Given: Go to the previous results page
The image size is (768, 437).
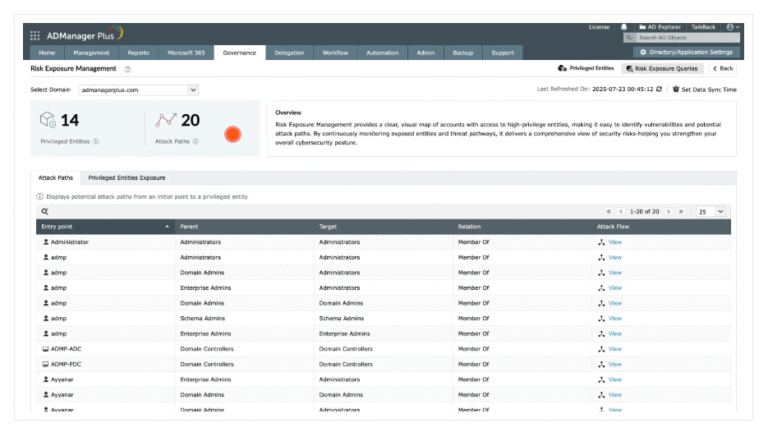Looking at the screenshot, I should click(x=621, y=212).
